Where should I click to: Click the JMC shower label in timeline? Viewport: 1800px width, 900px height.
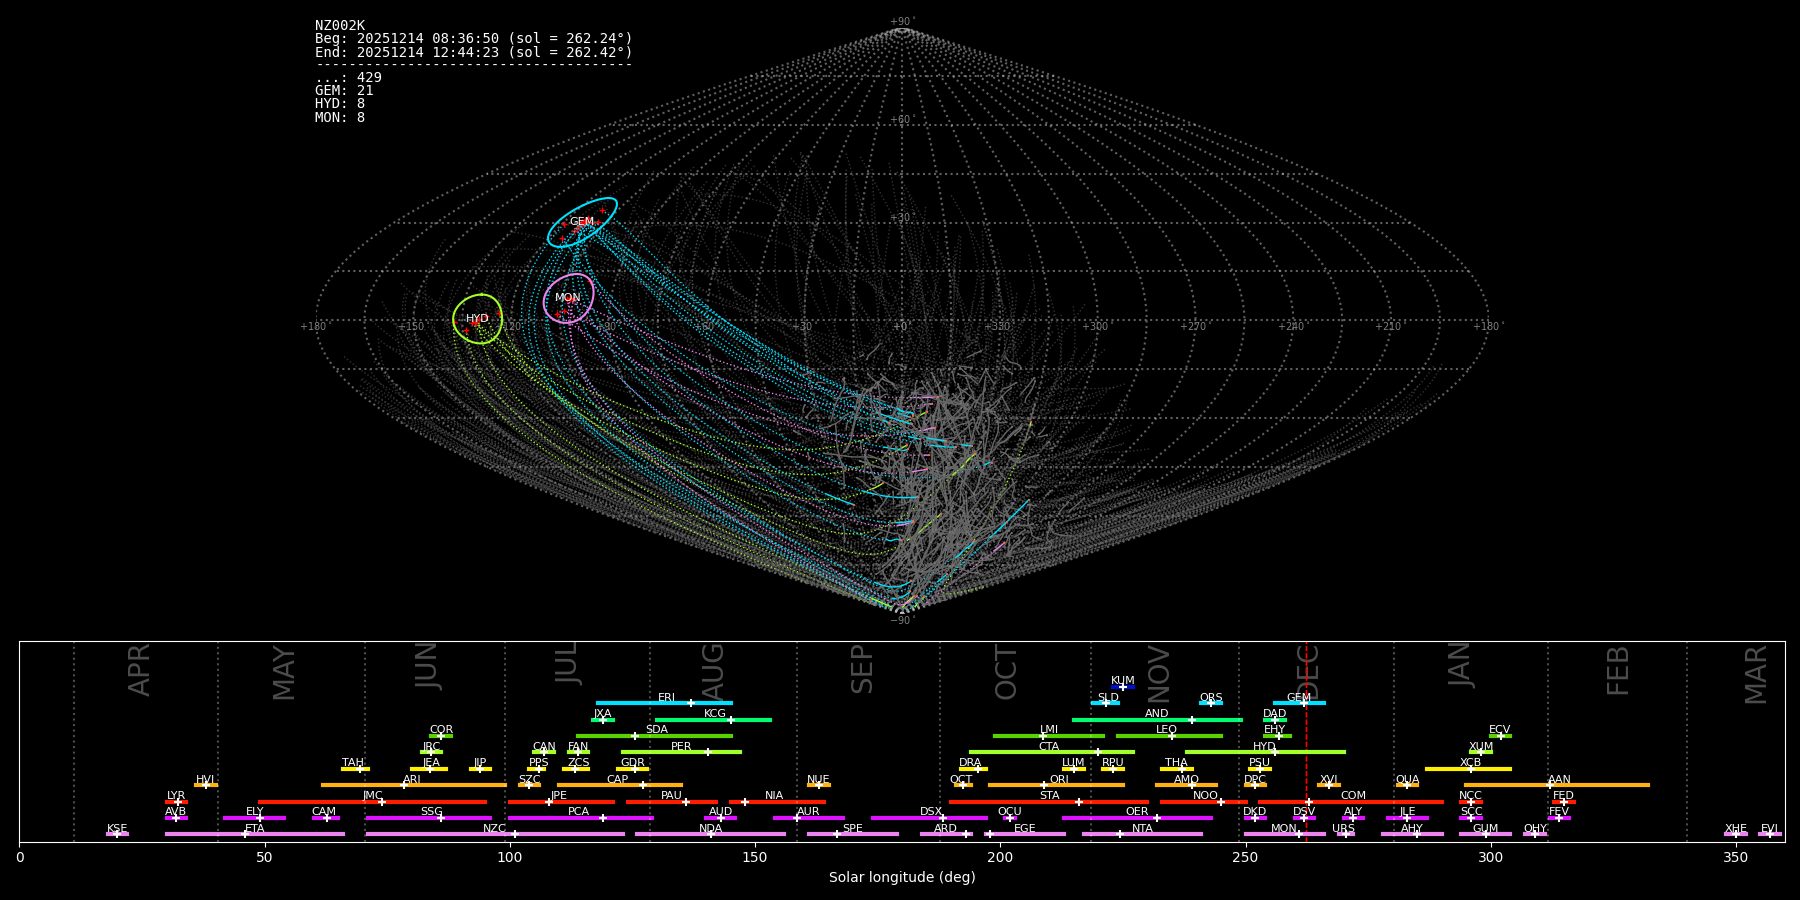(373, 796)
